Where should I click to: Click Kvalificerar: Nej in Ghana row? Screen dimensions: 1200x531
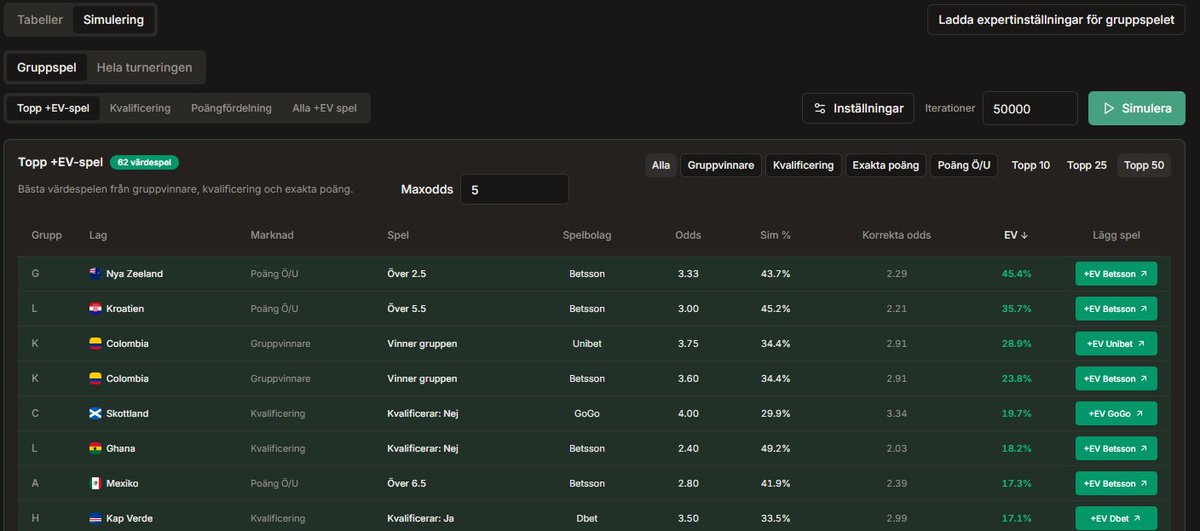tap(422, 449)
